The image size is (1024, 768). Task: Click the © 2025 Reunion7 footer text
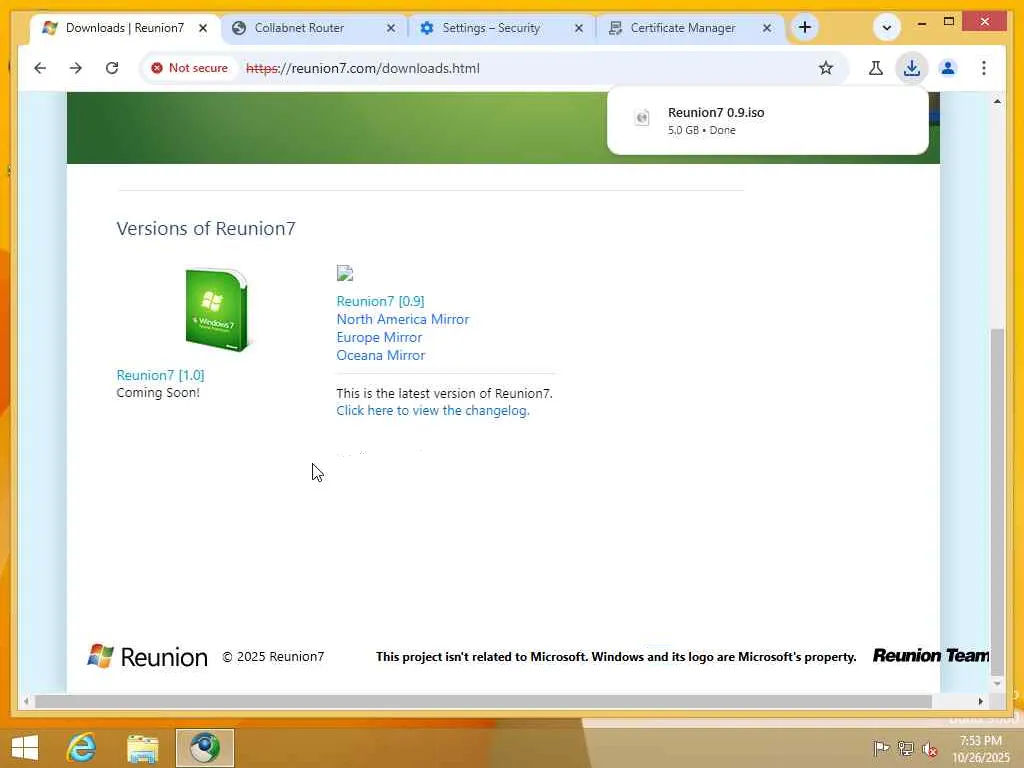[273, 656]
